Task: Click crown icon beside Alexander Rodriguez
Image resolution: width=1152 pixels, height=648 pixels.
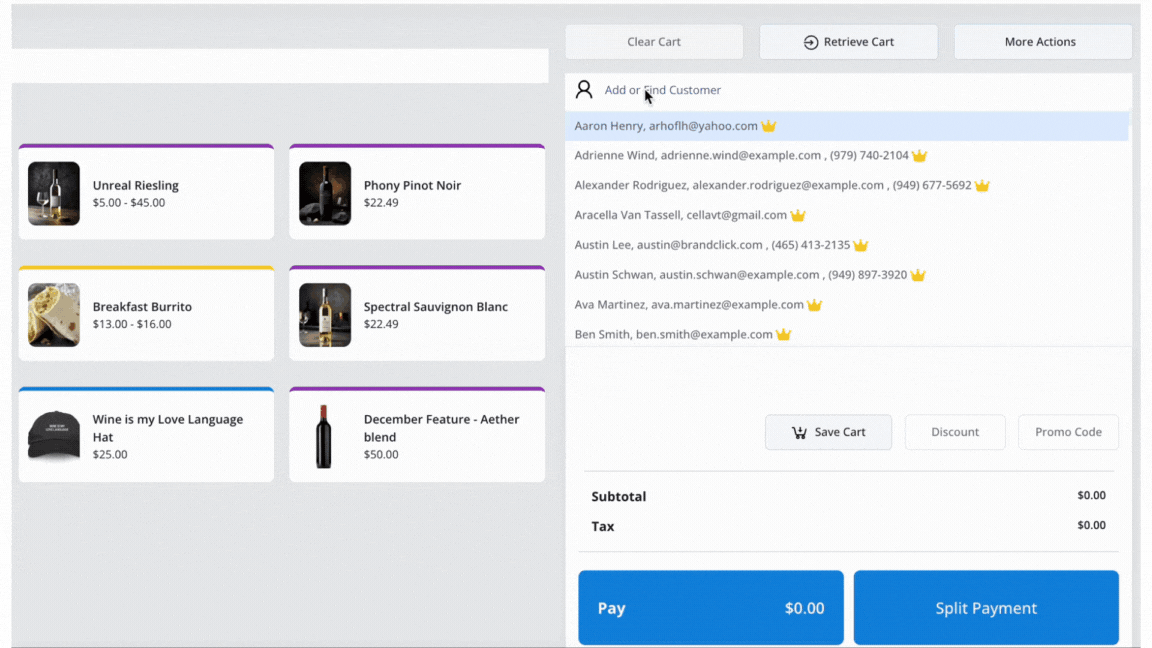Action: point(982,185)
